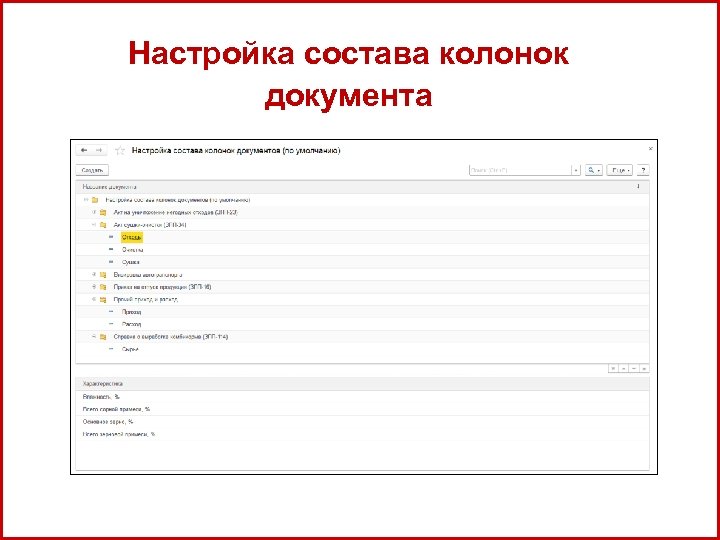Click the move-up list navigation button
The width and height of the screenshot is (720, 540).
tap(624, 369)
